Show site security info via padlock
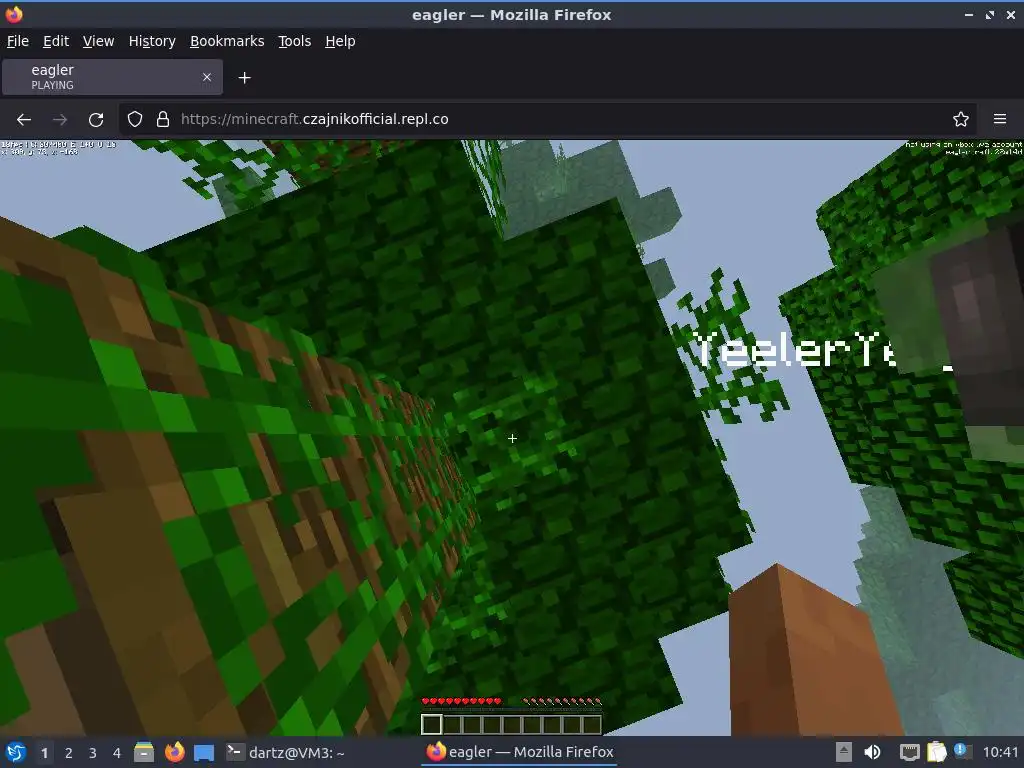 click(163, 119)
